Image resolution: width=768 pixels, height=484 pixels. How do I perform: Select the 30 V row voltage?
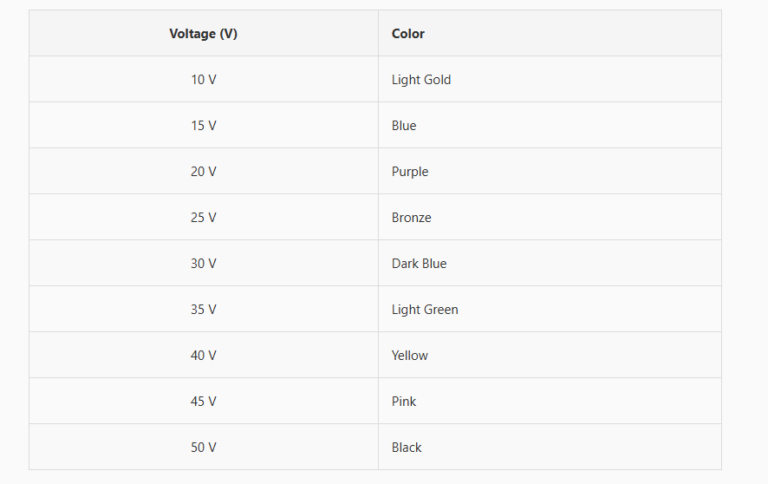click(x=203, y=264)
